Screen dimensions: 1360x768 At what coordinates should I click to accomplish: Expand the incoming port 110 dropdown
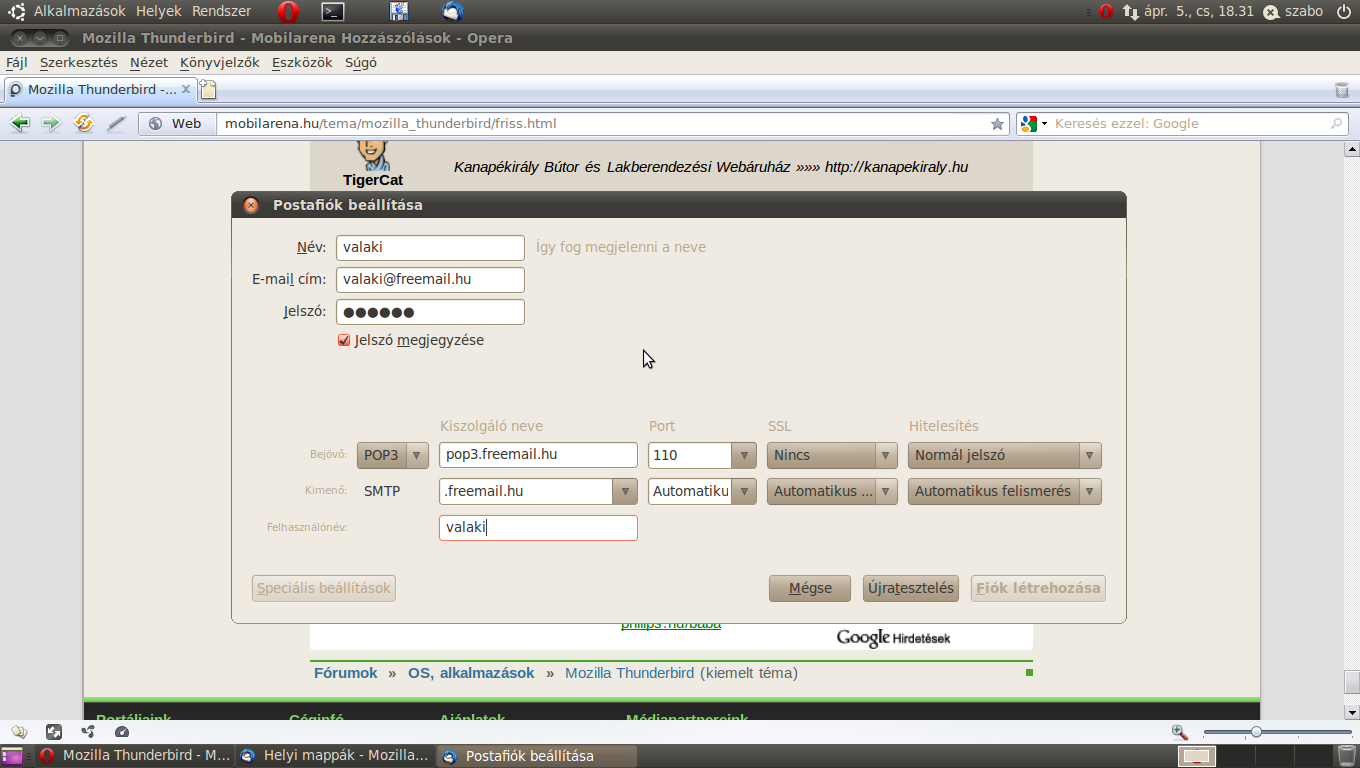(x=743, y=455)
